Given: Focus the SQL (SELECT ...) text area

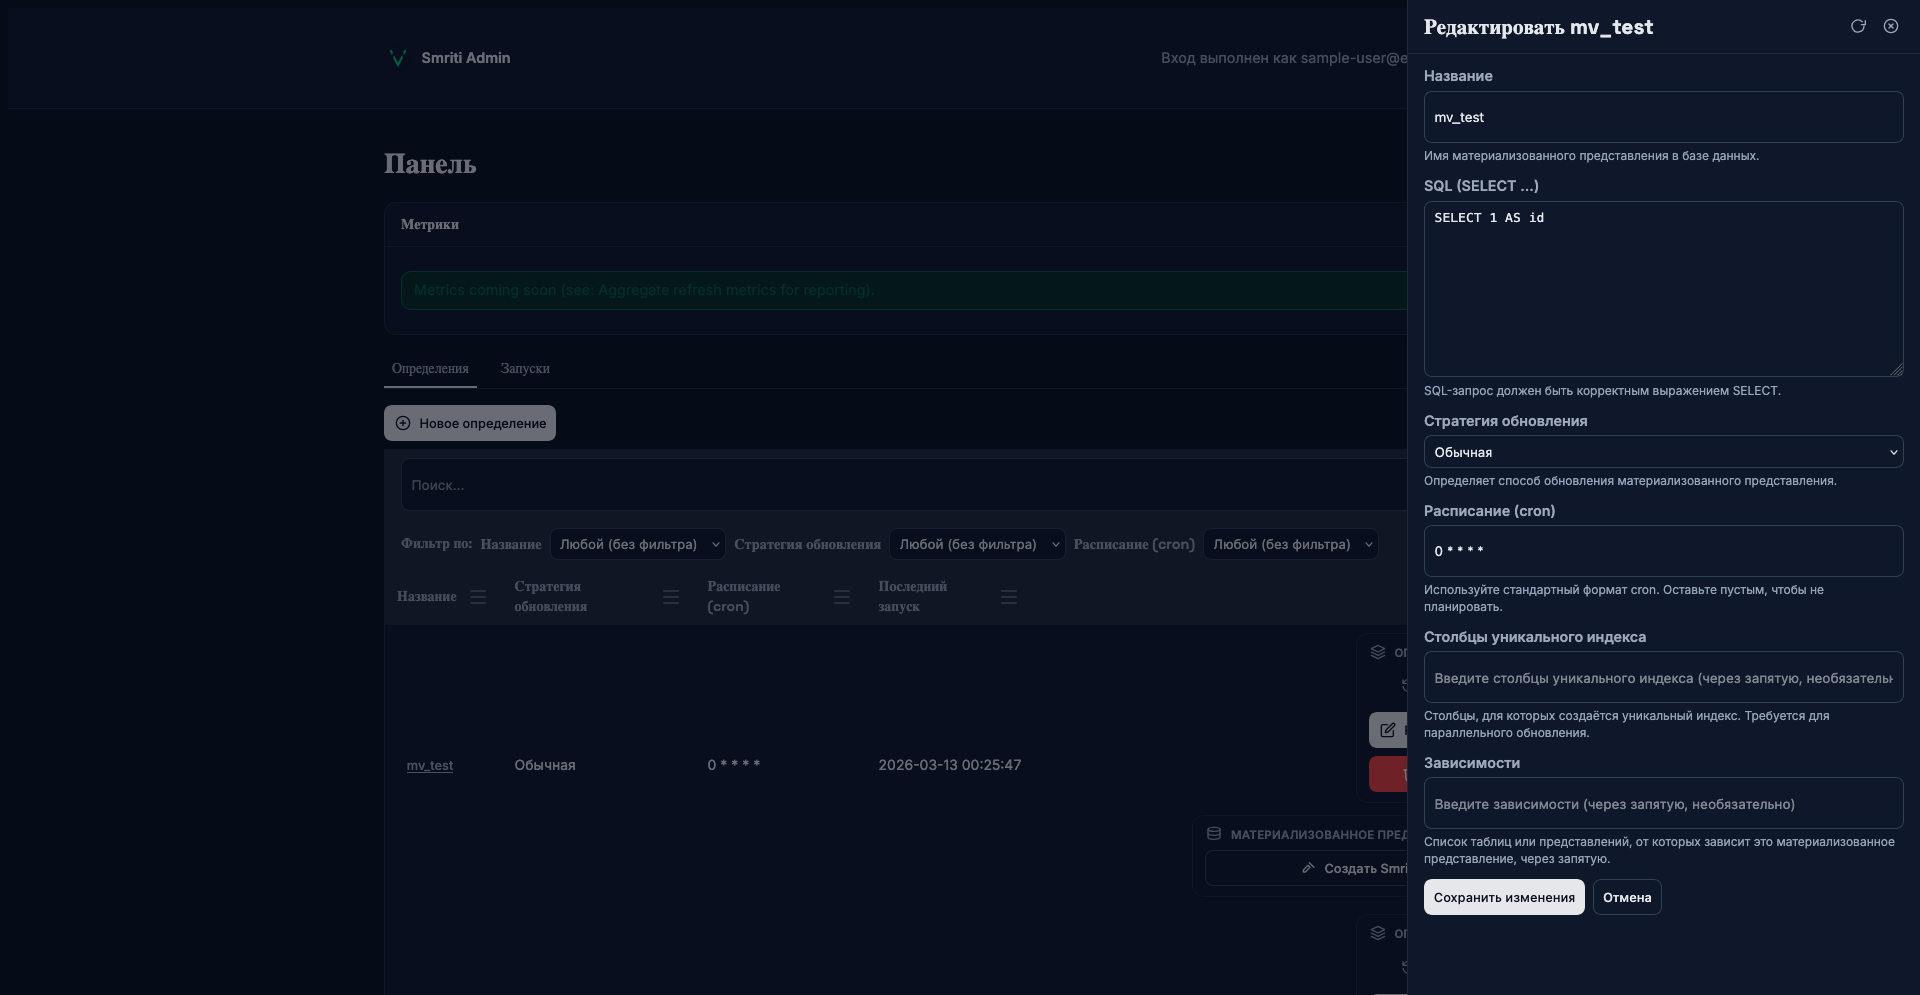Looking at the screenshot, I should [x=1662, y=290].
